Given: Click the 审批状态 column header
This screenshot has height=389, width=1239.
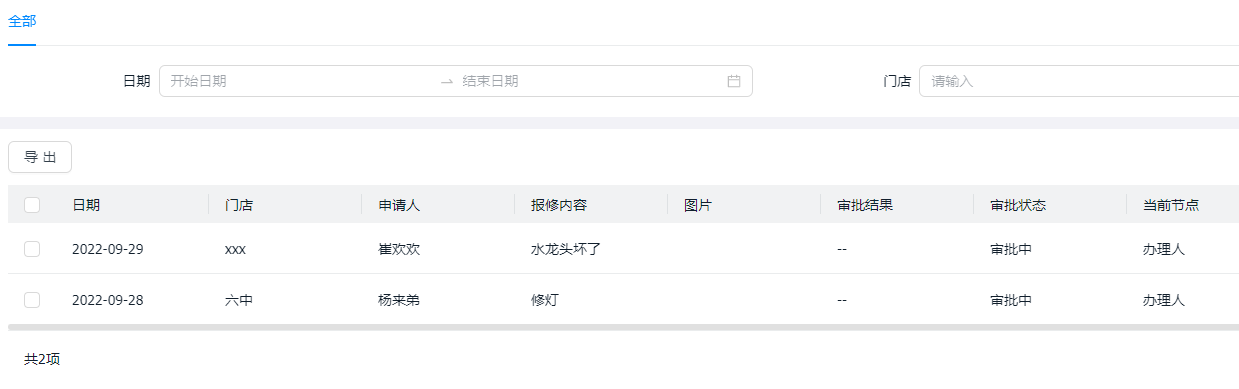Looking at the screenshot, I should point(1018,205).
